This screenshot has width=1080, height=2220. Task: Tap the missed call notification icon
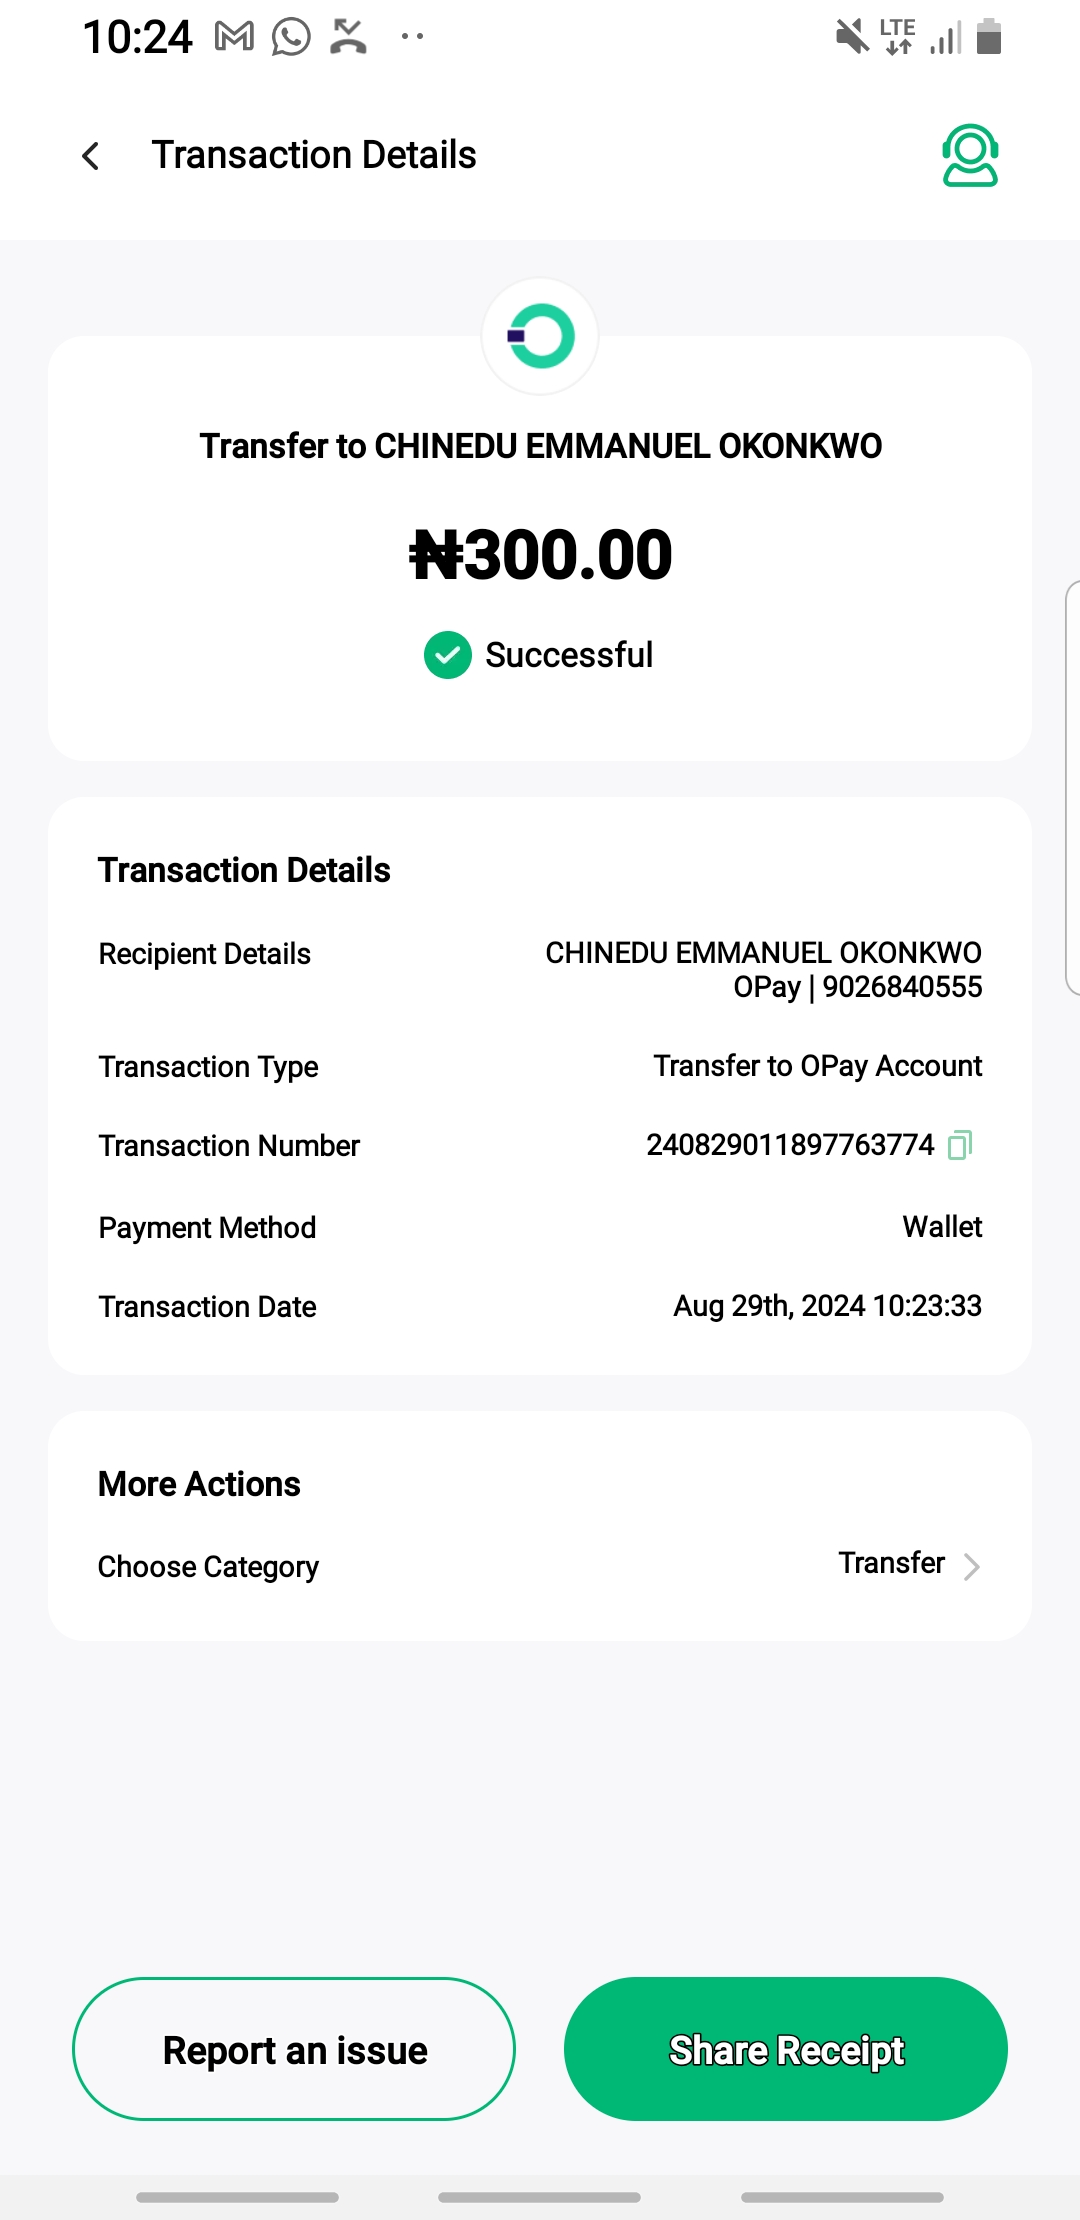[348, 38]
